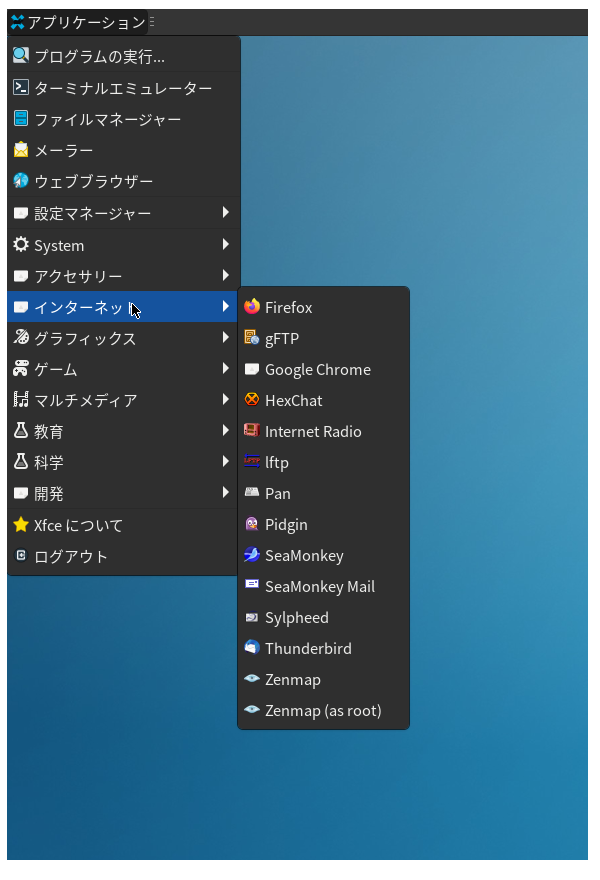The width and height of the screenshot is (600, 880).
Task: Click the Thunderbird icon
Action: coord(252,647)
